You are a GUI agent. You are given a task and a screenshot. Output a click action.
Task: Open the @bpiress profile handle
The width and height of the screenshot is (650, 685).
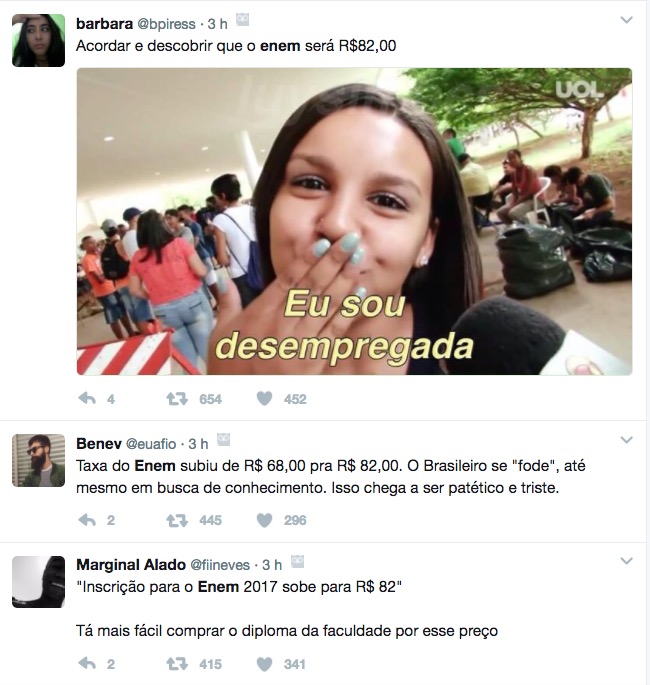point(166,24)
